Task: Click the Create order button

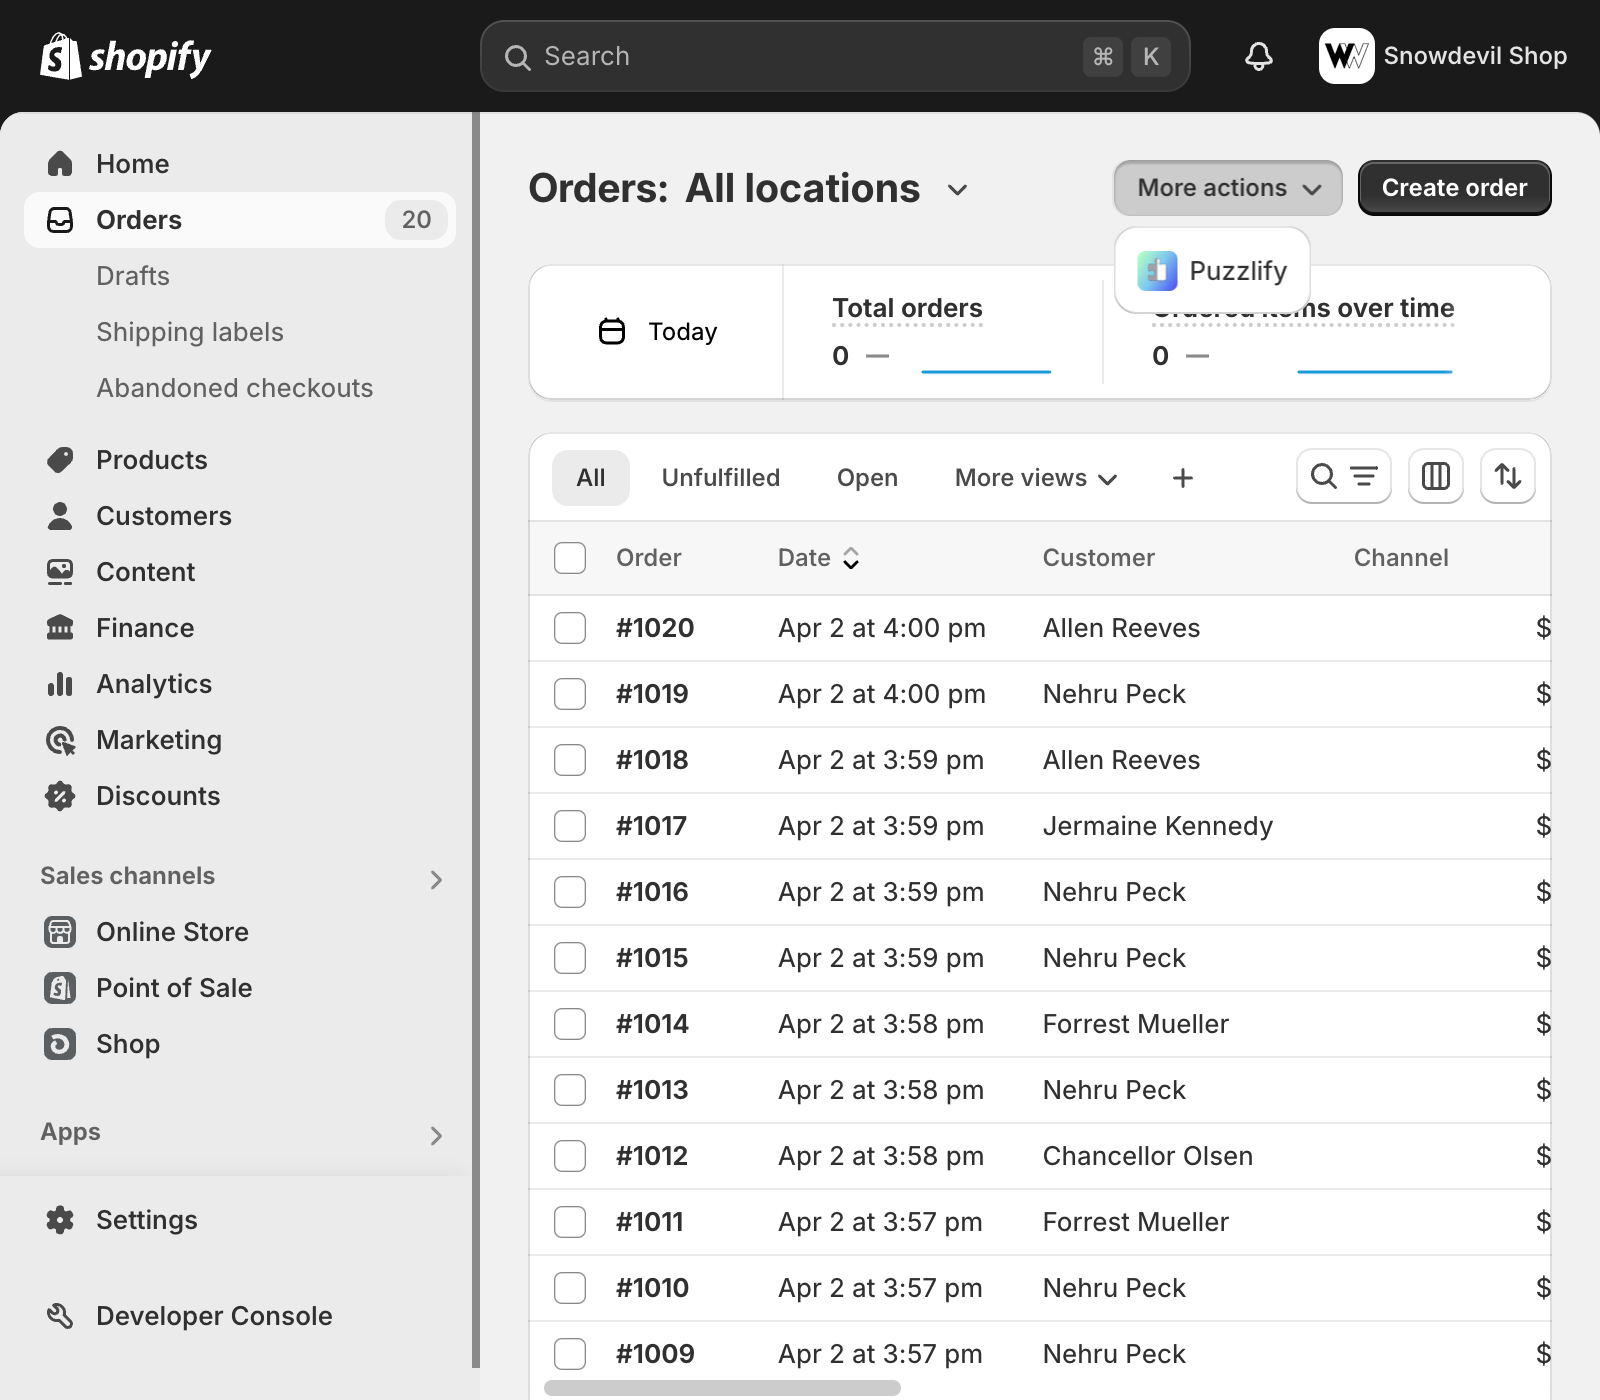Action: click(1453, 188)
